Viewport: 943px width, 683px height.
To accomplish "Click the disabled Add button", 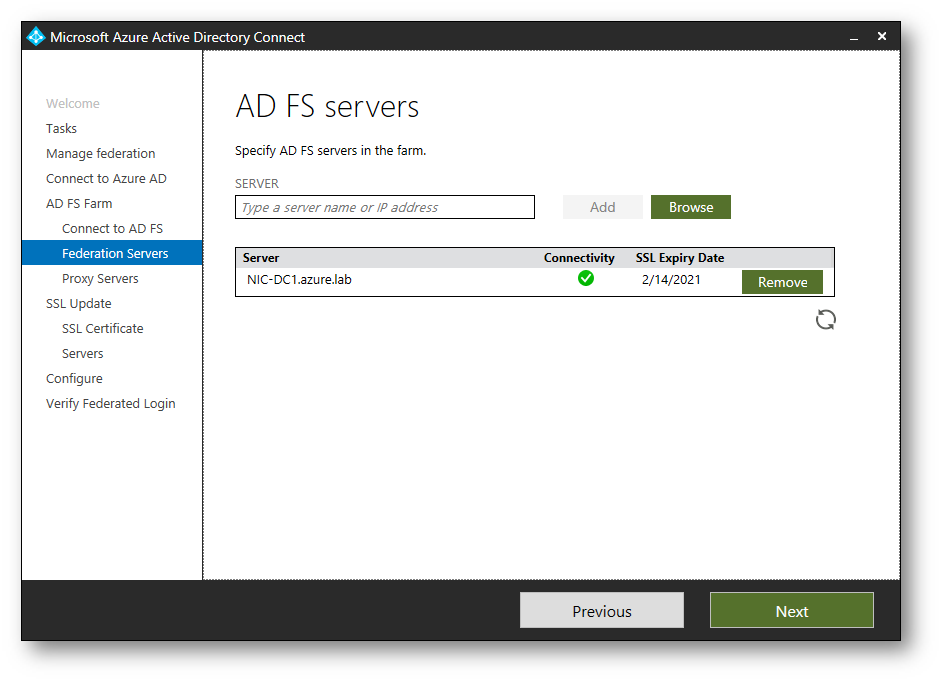I will (x=602, y=207).
